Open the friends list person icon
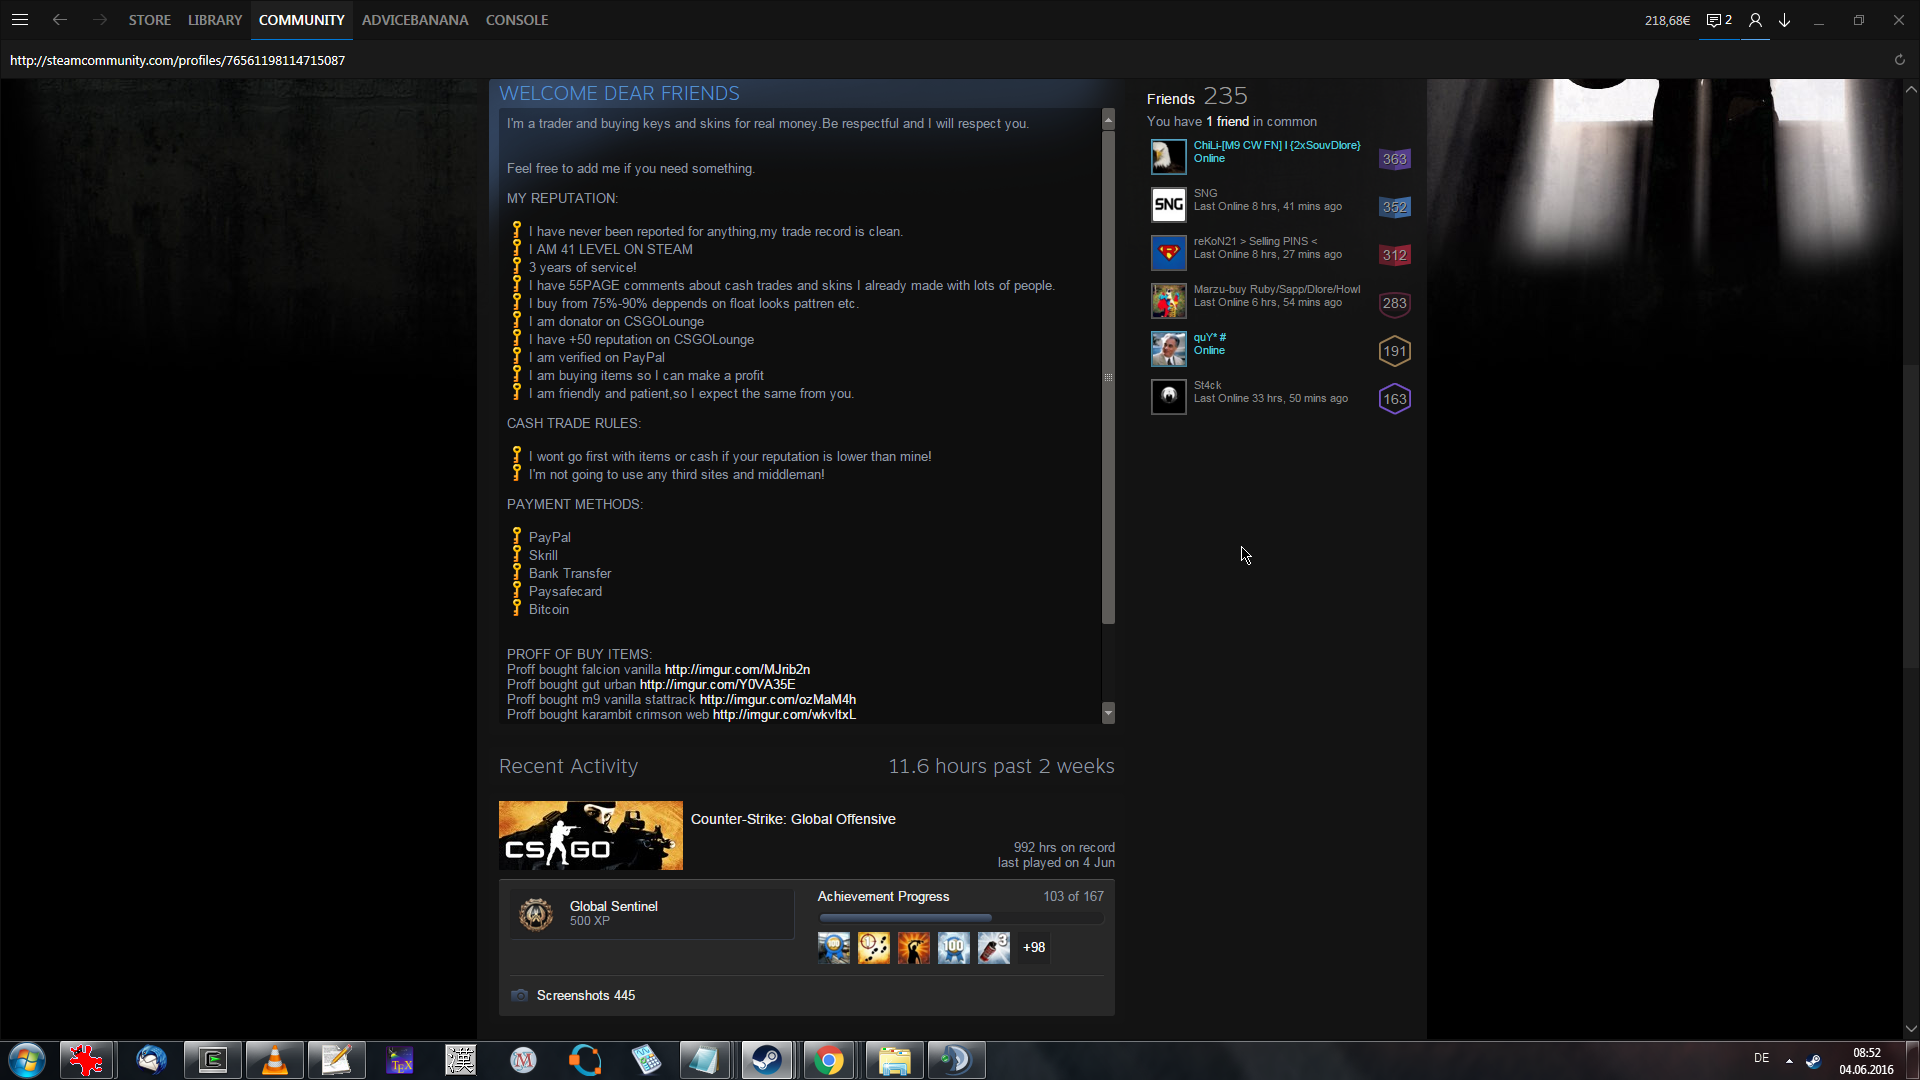The height and width of the screenshot is (1080, 1920). [x=1755, y=20]
